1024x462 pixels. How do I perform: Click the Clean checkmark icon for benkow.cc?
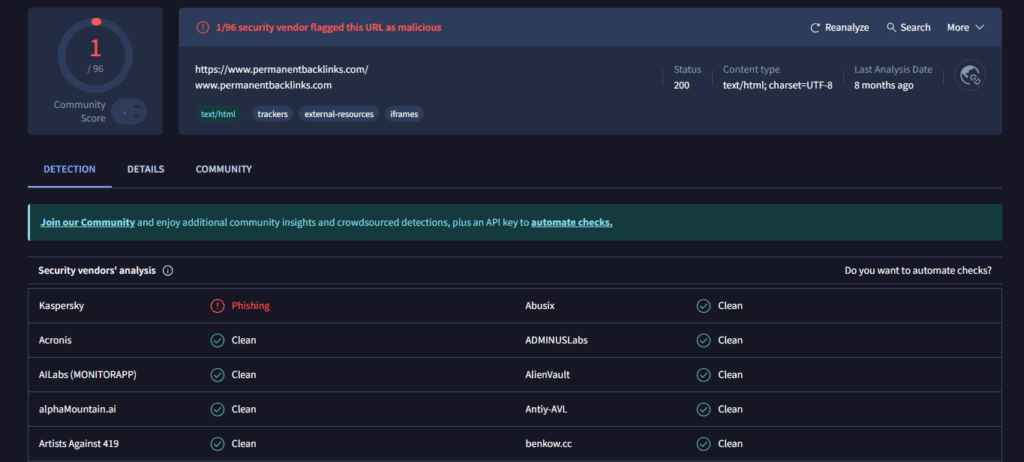click(704, 443)
